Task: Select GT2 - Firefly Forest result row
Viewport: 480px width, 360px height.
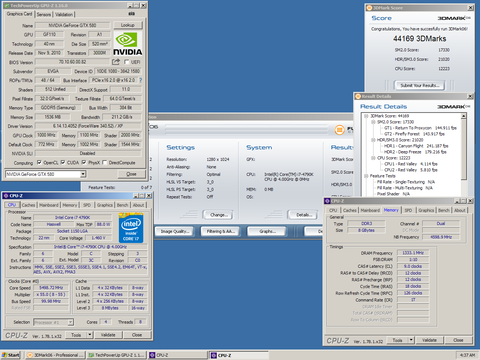Action: pyautogui.click(x=414, y=134)
